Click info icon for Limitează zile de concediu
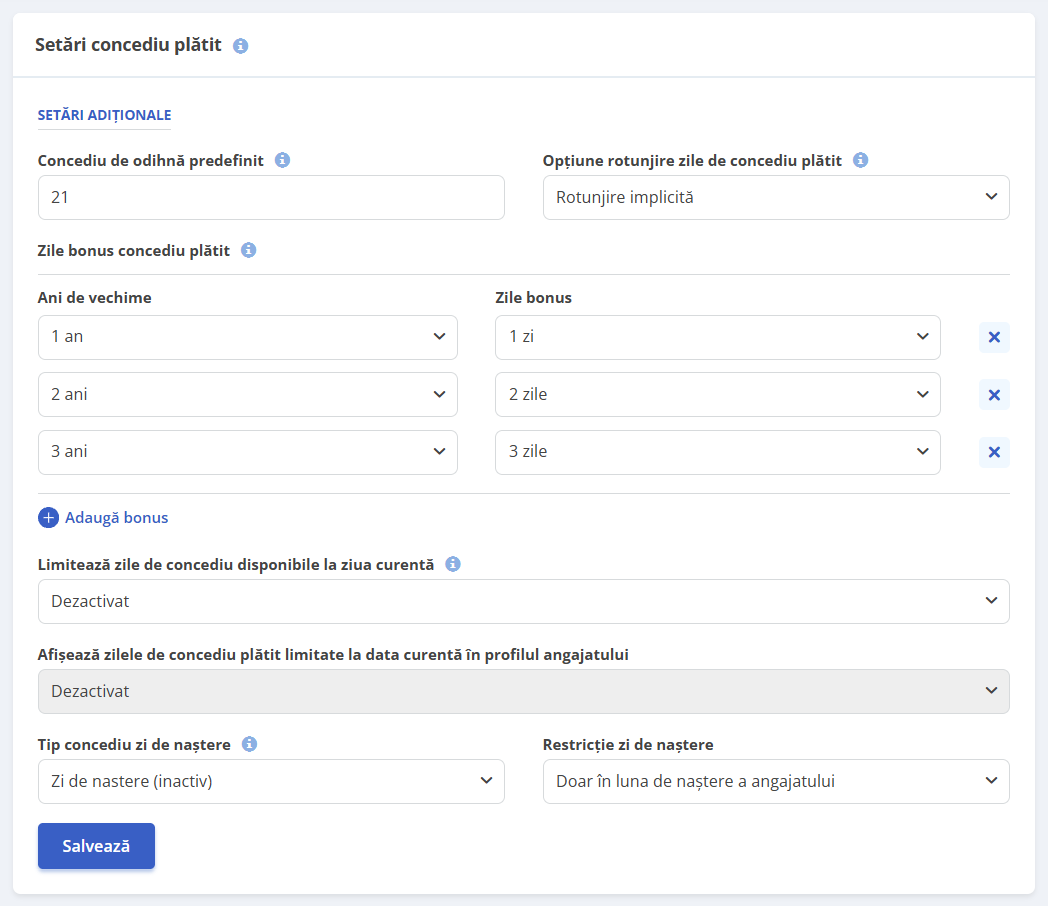The image size is (1048, 906). click(453, 564)
